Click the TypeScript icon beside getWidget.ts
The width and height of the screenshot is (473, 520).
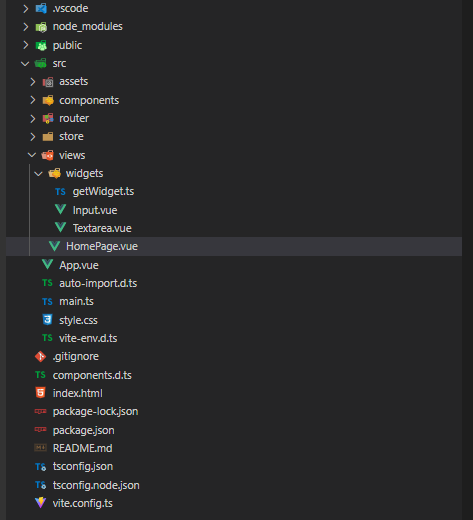(x=60, y=192)
